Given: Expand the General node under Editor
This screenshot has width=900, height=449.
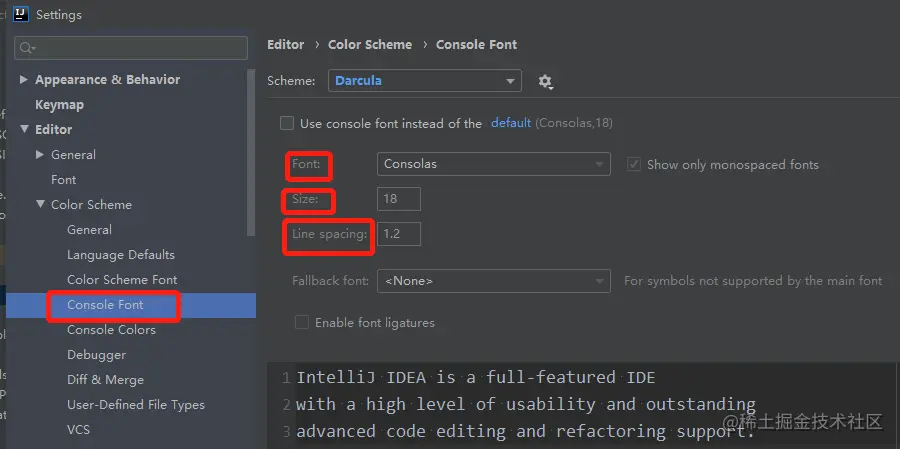Looking at the screenshot, I should tap(40, 154).
